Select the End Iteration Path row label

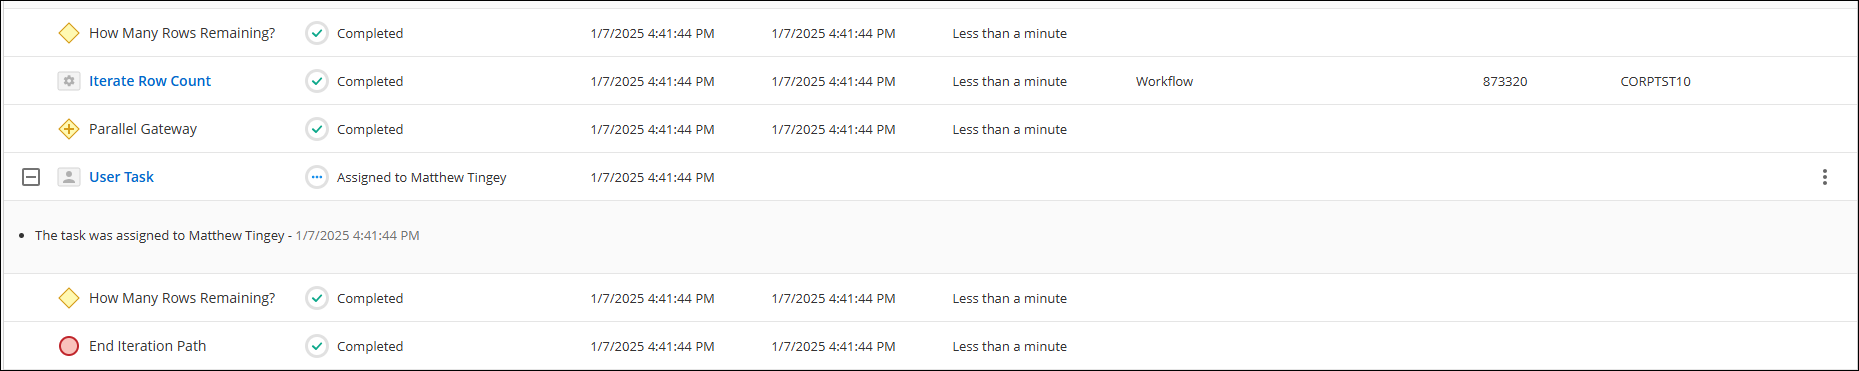147,346
